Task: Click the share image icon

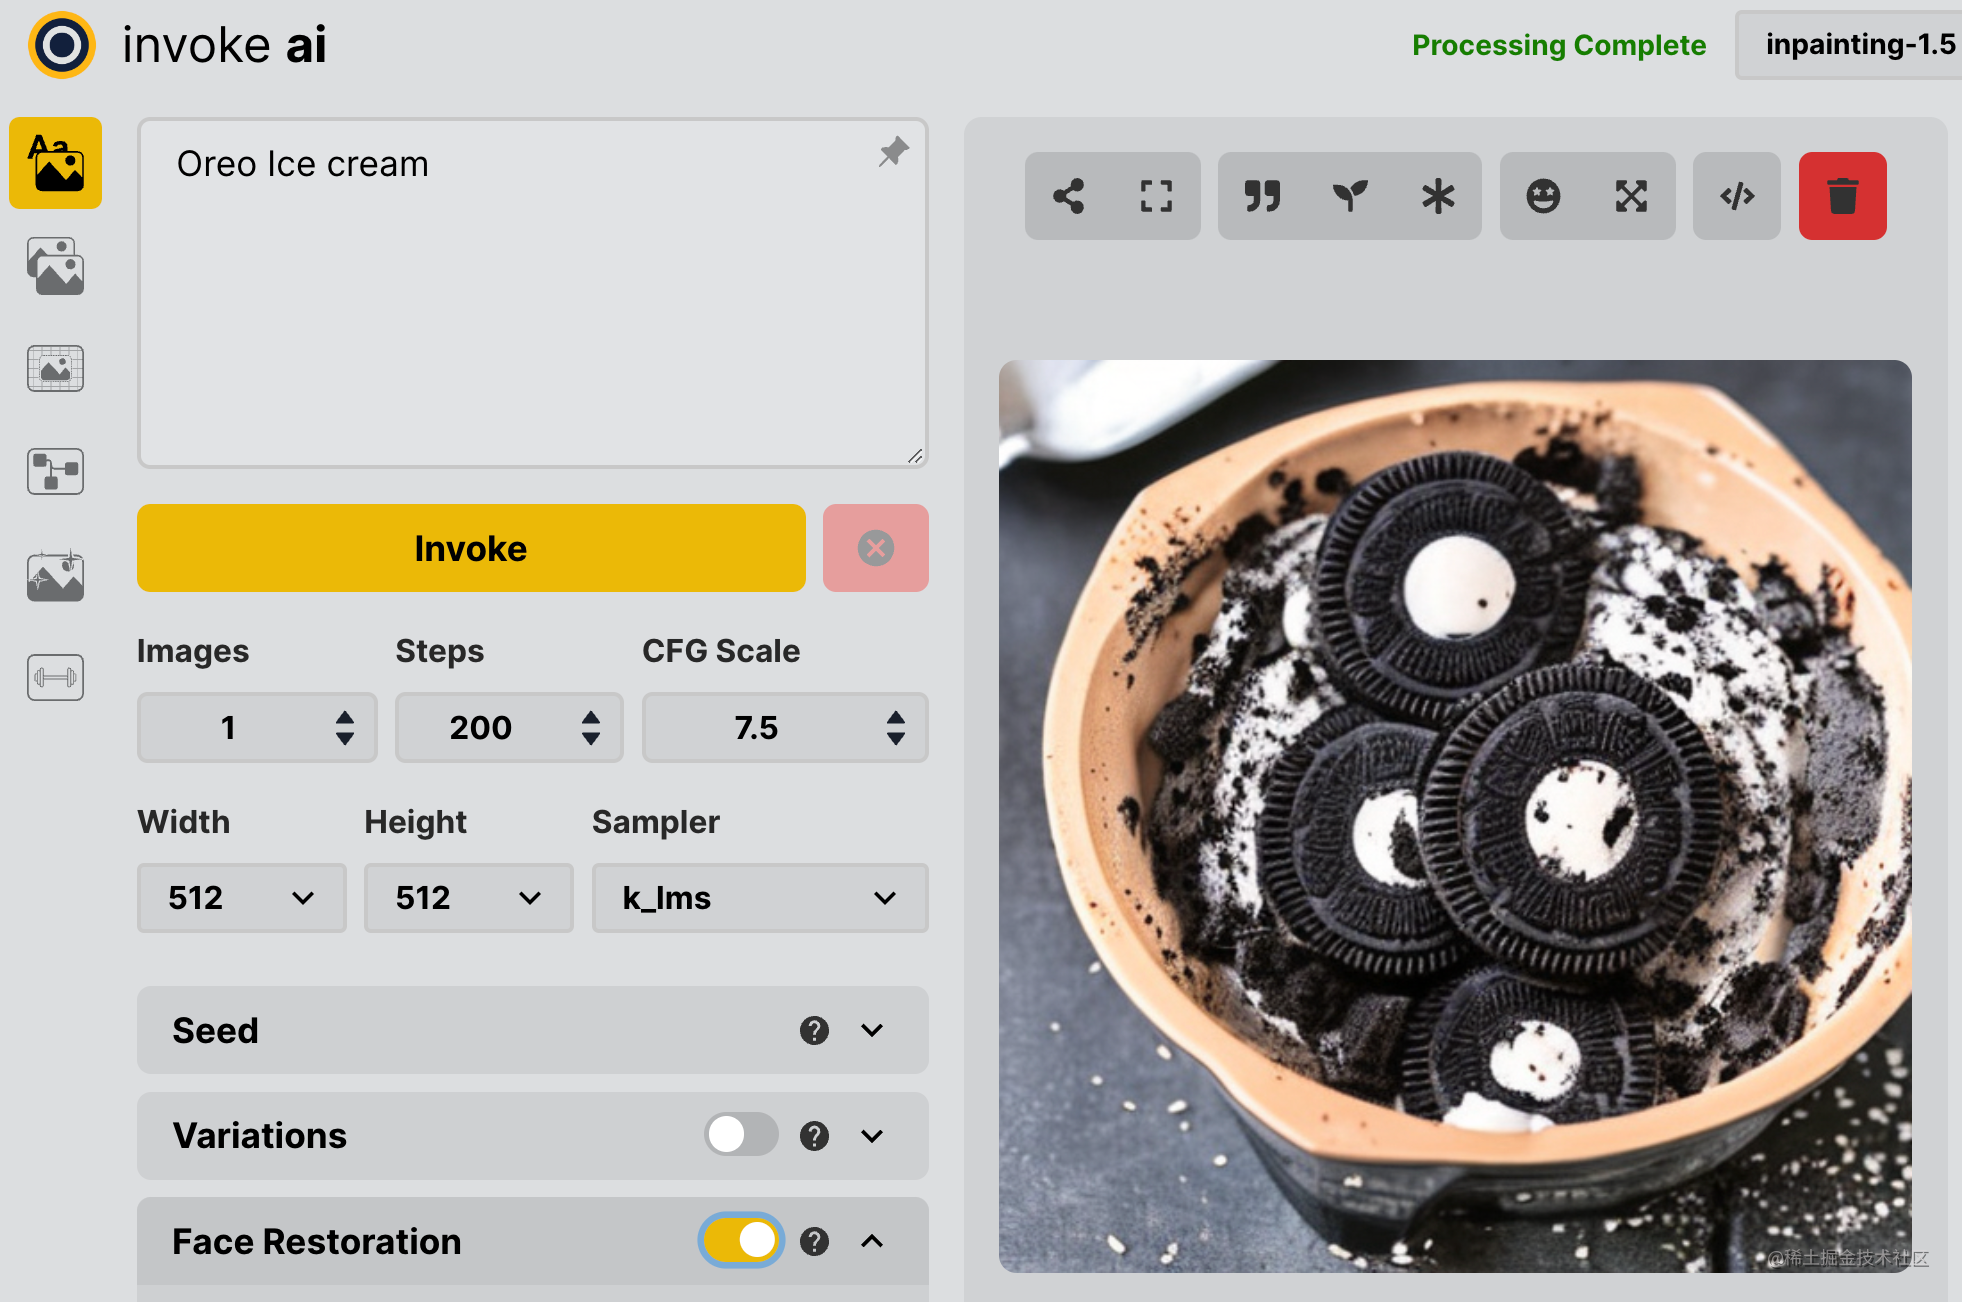Action: point(1068,196)
